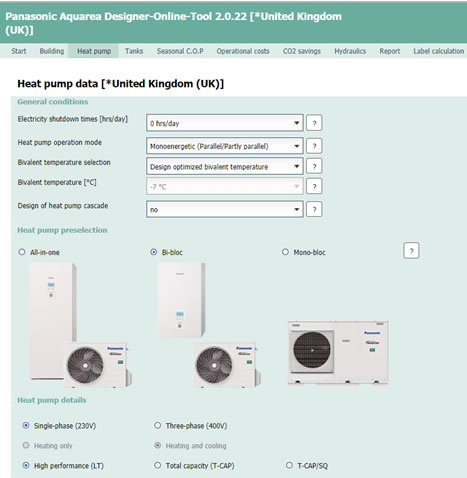467x478 pixels.
Task: Open the Electricity shutdown times dropdown
Action: [225, 123]
